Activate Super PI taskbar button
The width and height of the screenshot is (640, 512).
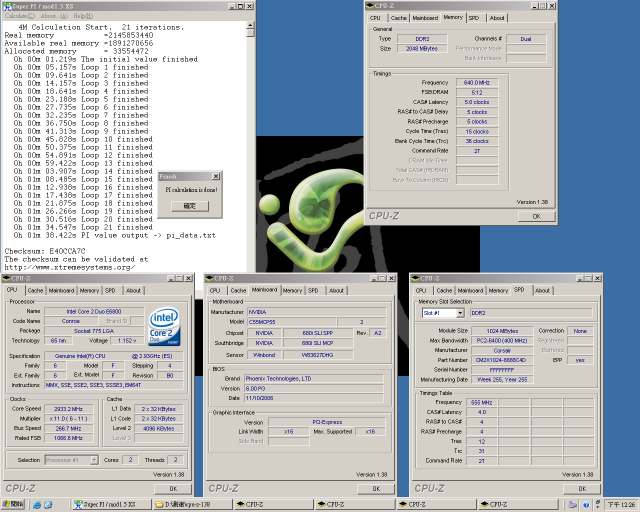(111, 505)
